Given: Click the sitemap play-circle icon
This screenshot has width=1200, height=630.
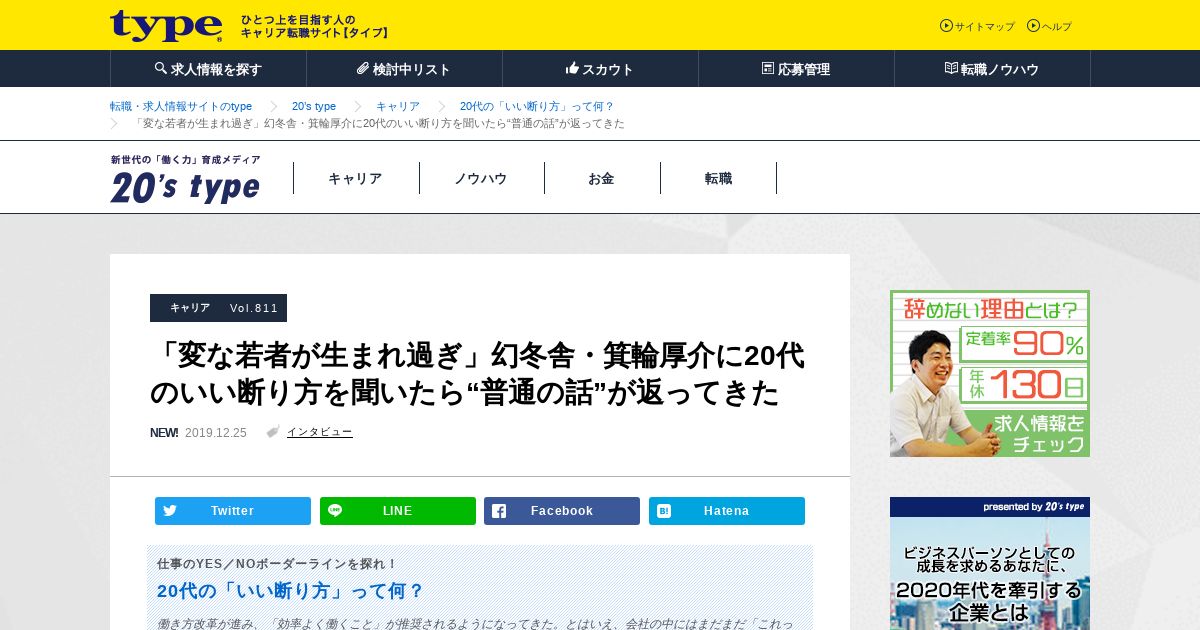Looking at the screenshot, I should [x=946, y=26].
